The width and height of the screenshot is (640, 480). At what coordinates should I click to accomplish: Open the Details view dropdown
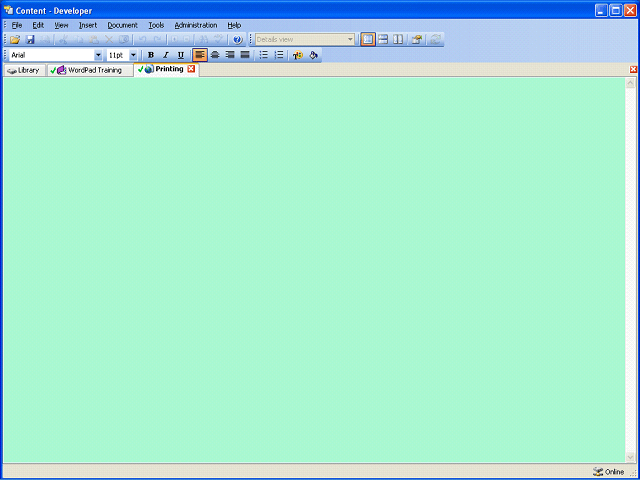click(x=350, y=40)
